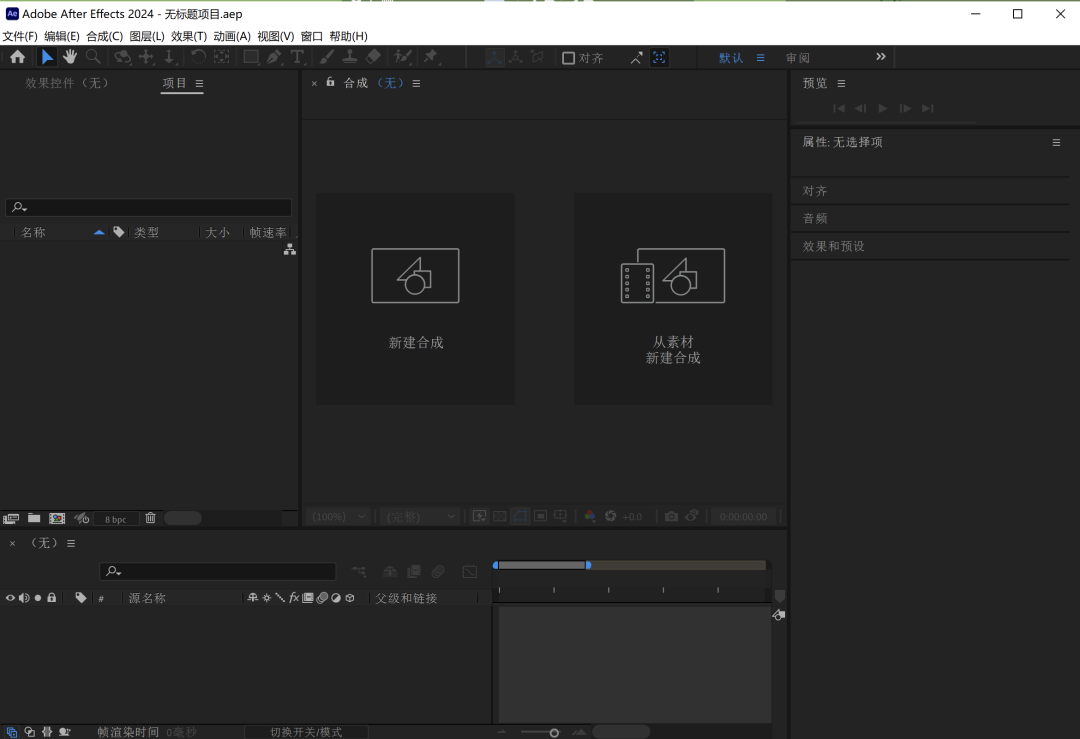Select the Orbit camera tool

click(123, 57)
